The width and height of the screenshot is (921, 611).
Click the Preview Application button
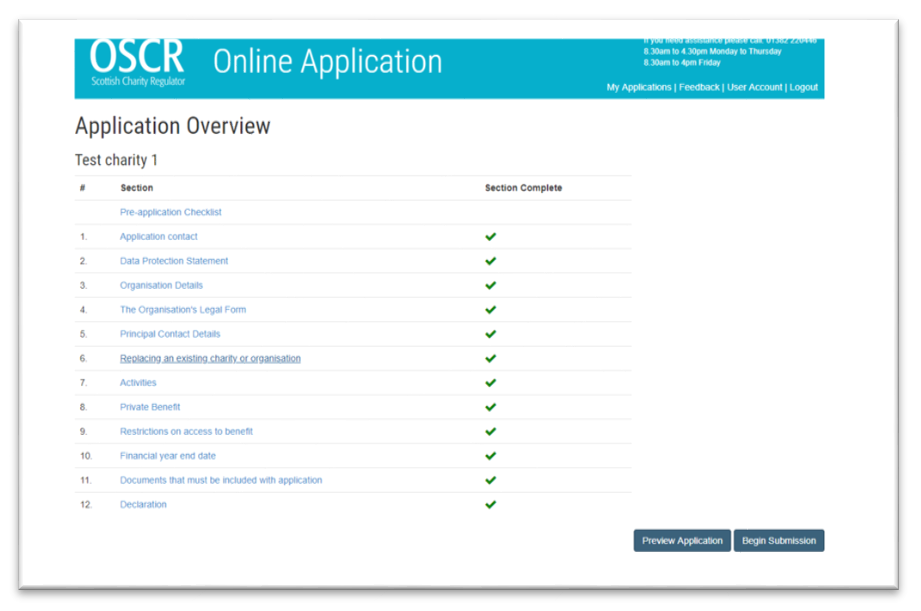tap(681, 540)
